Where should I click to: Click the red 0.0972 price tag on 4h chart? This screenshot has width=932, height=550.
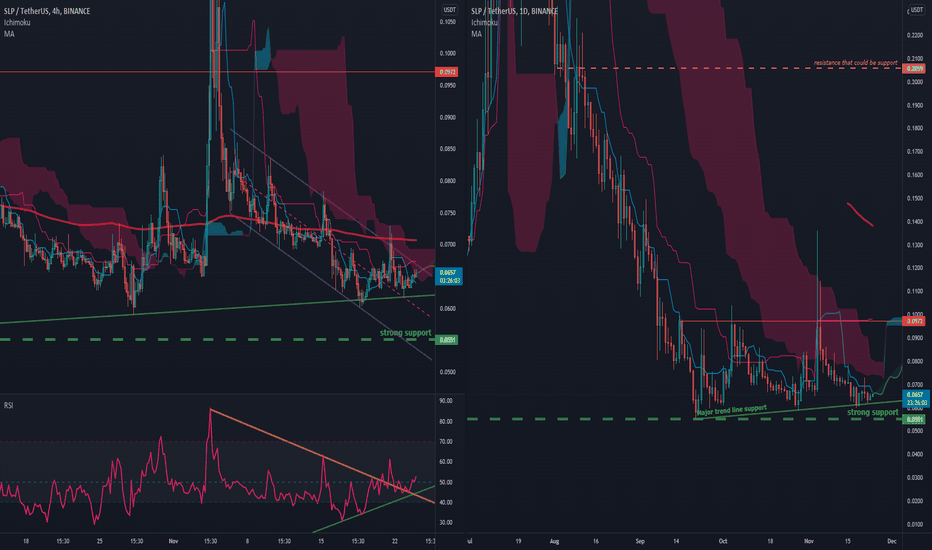[447, 72]
